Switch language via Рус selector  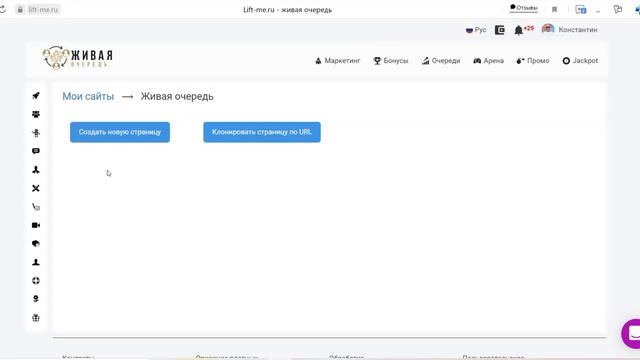click(x=476, y=30)
